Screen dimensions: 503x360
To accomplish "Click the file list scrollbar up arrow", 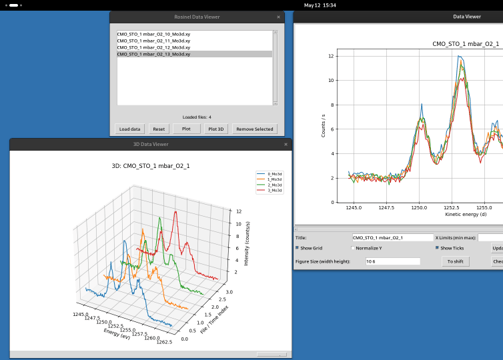I will pyautogui.click(x=275, y=32).
